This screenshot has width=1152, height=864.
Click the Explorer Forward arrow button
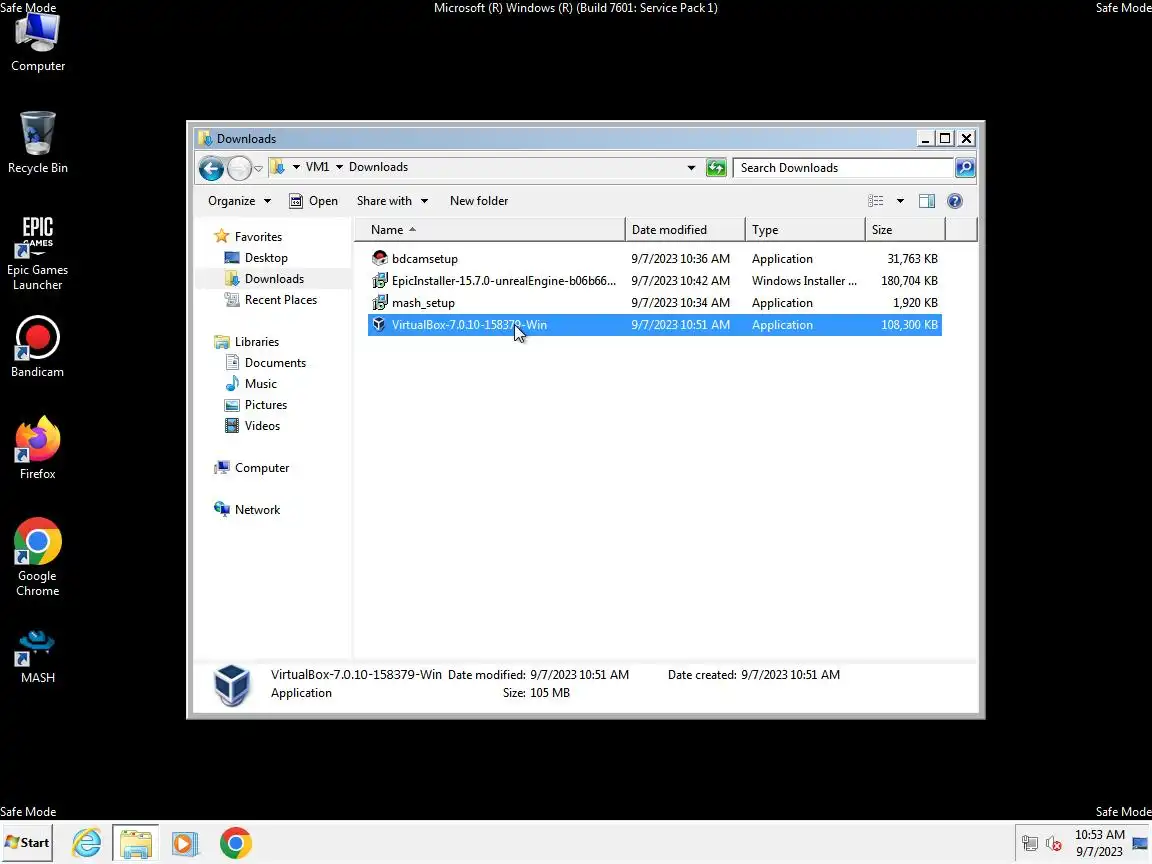(x=239, y=168)
